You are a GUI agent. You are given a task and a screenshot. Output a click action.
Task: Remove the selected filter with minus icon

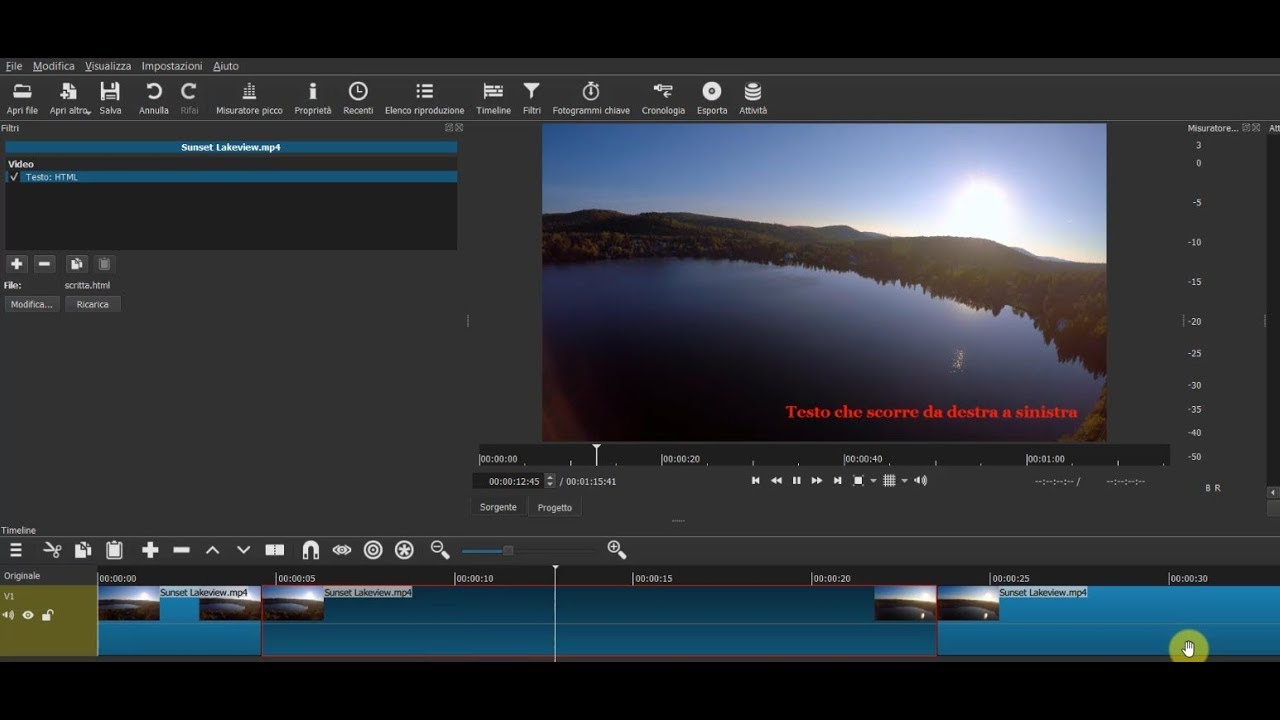tap(44, 264)
